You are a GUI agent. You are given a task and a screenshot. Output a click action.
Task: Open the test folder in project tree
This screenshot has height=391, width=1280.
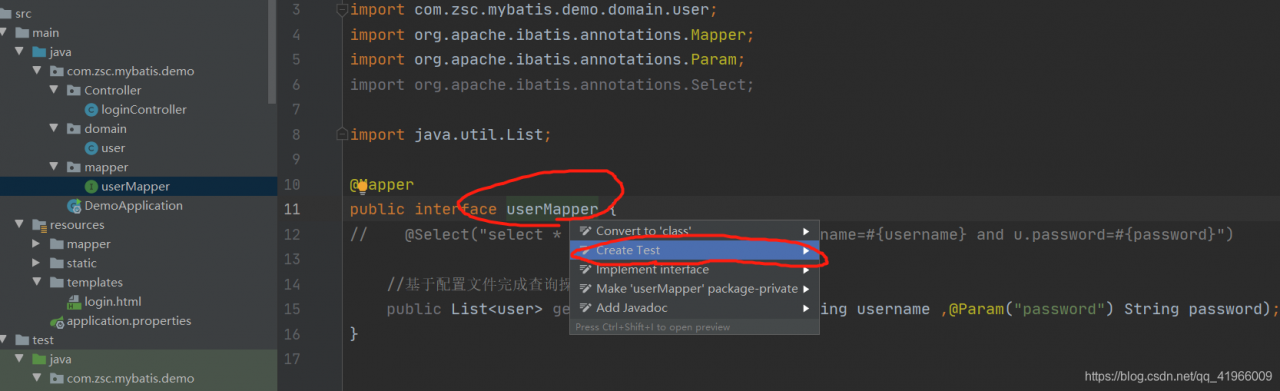43,340
